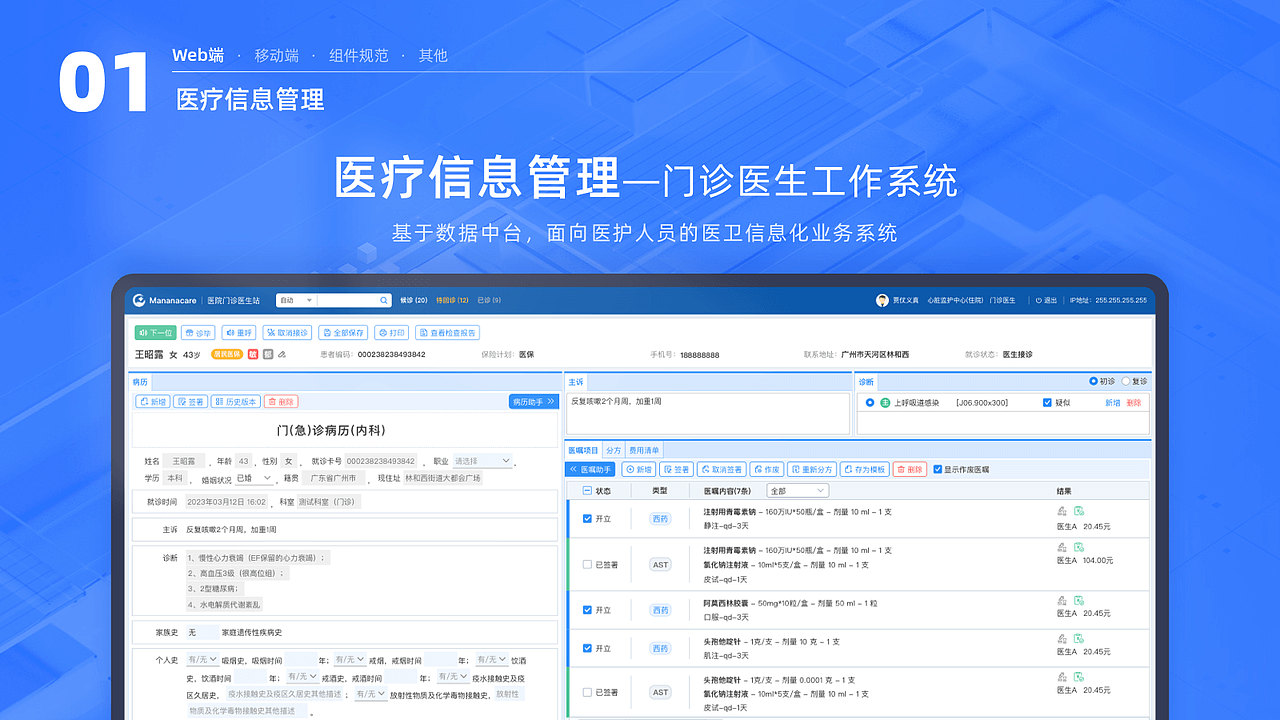Click person icon in first 注射用青霉素钠 row

pyautogui.click(x=1062, y=511)
